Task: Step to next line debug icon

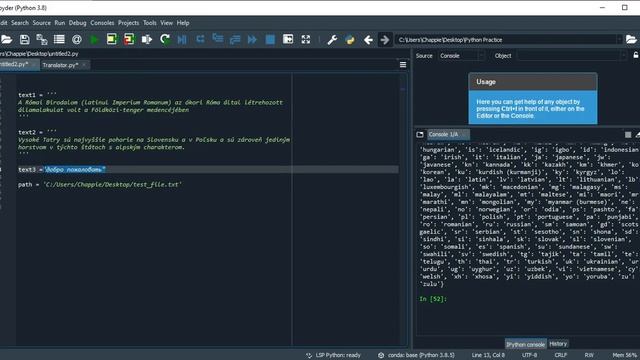Action: [x=200, y=39]
